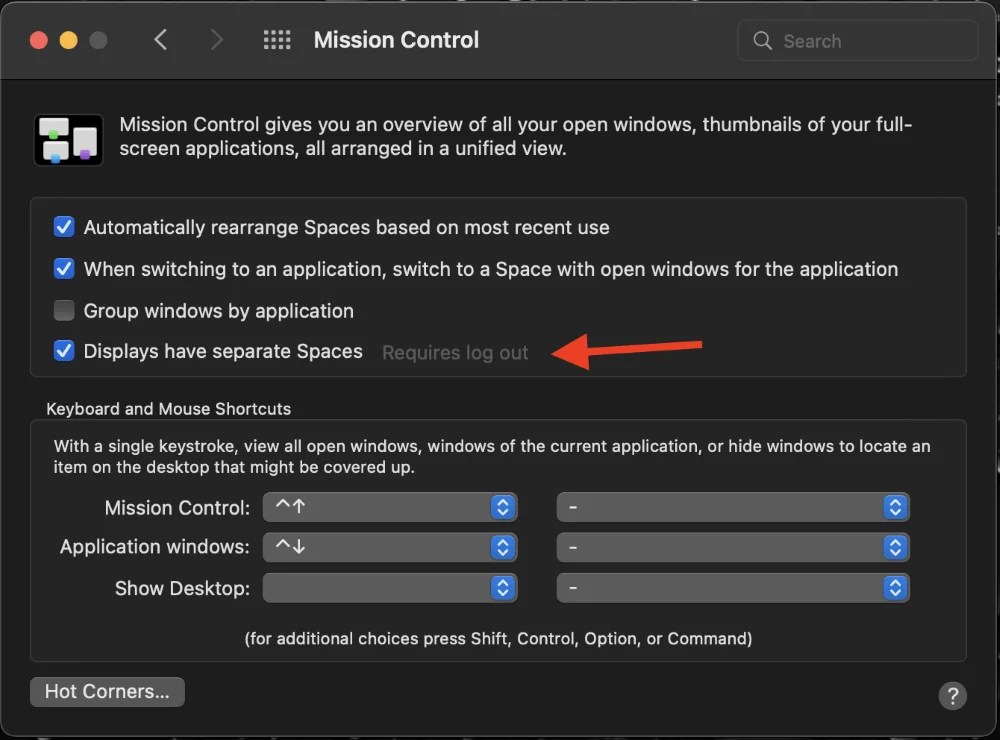Click the Mission Control preference pane icon
1000x740 pixels.
(x=68, y=139)
